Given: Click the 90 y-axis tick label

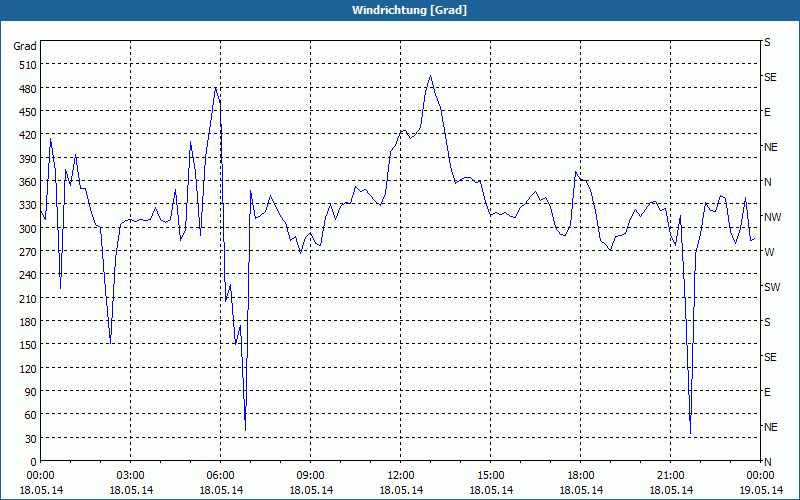Looking at the screenshot, I should 31,392.
